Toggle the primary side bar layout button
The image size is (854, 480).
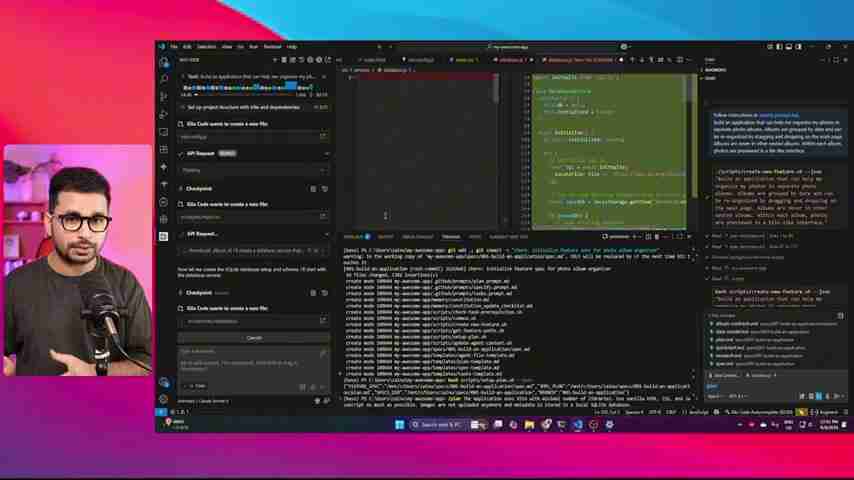tap(779, 47)
